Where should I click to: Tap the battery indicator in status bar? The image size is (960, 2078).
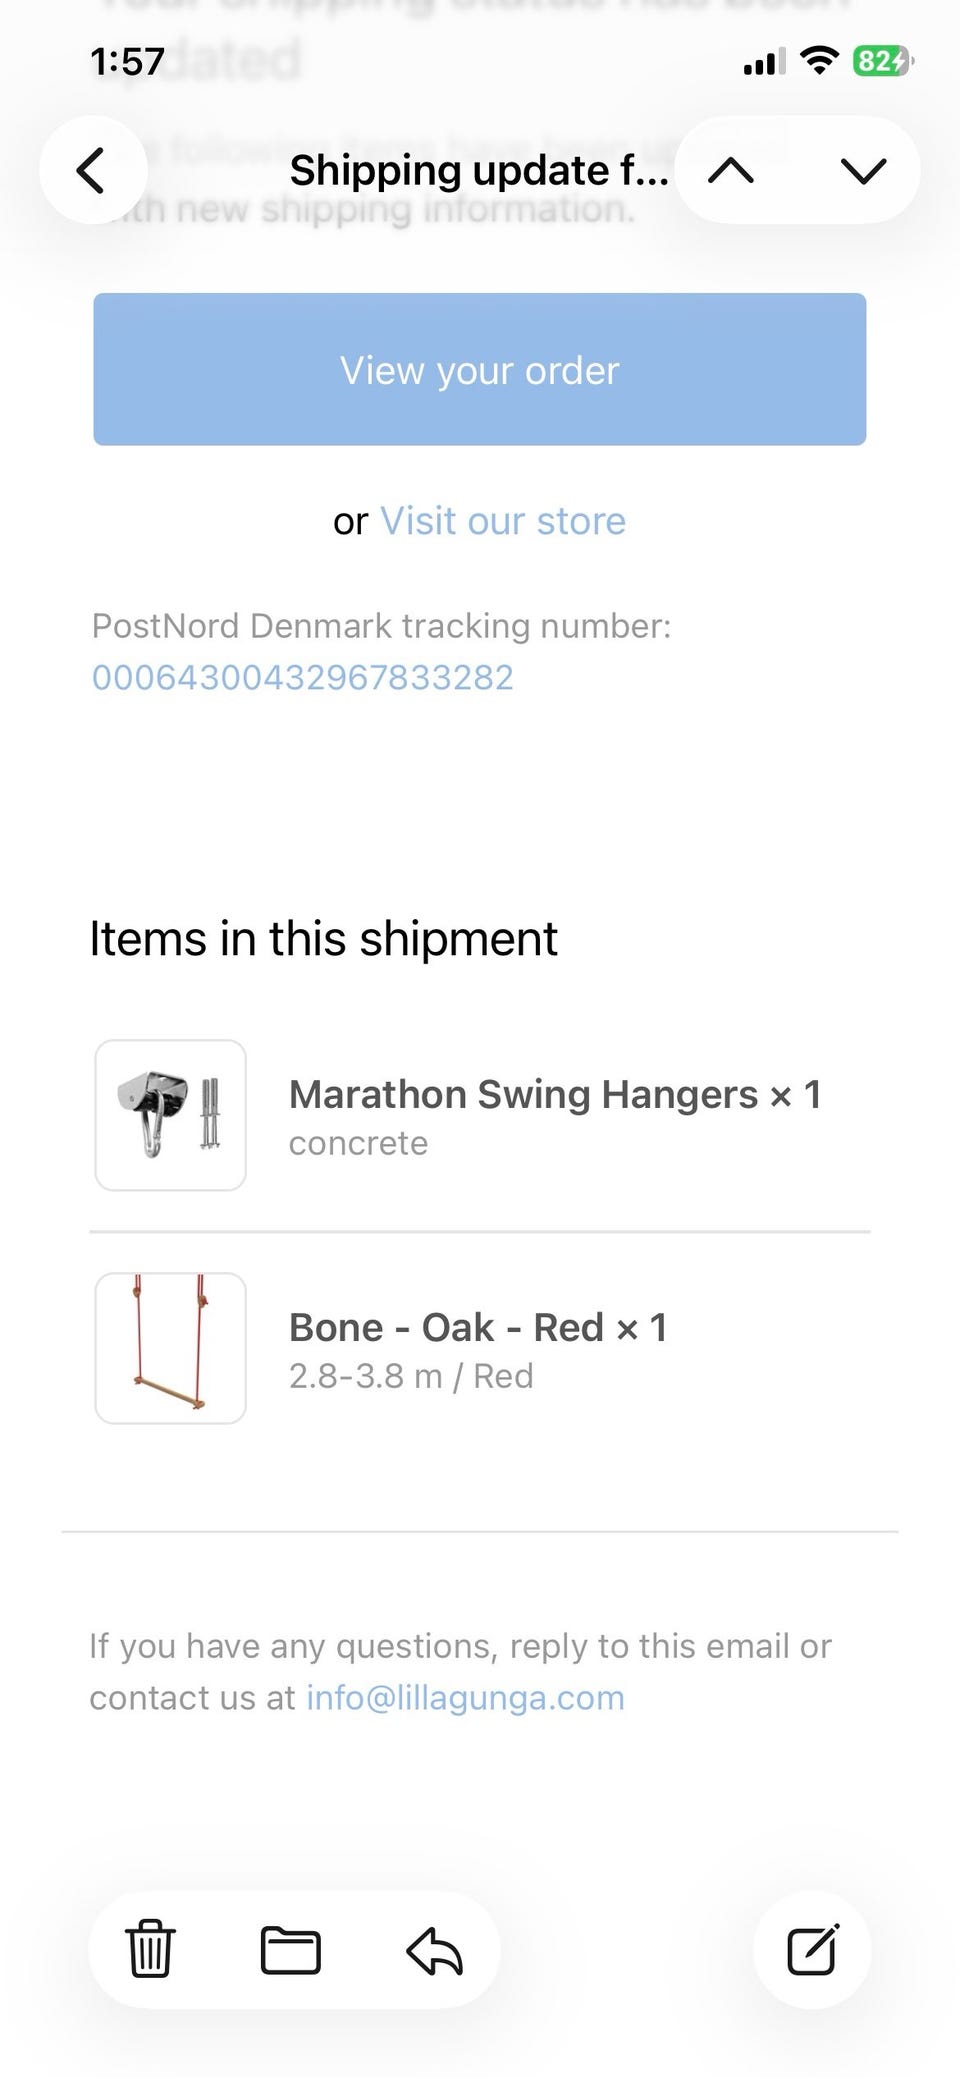click(x=882, y=62)
